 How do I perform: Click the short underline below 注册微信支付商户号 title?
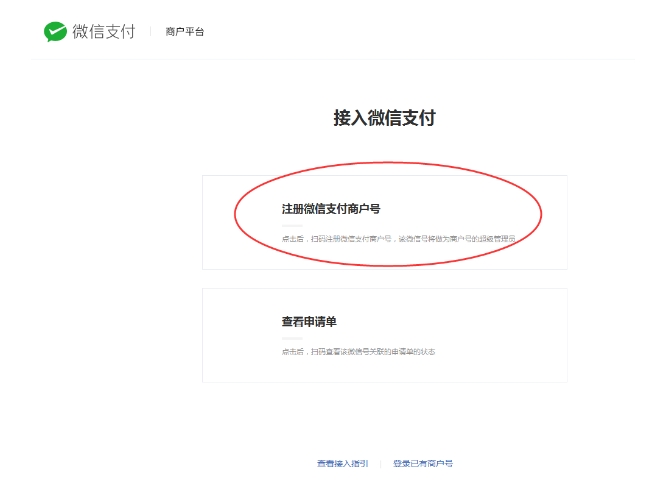click(291, 225)
